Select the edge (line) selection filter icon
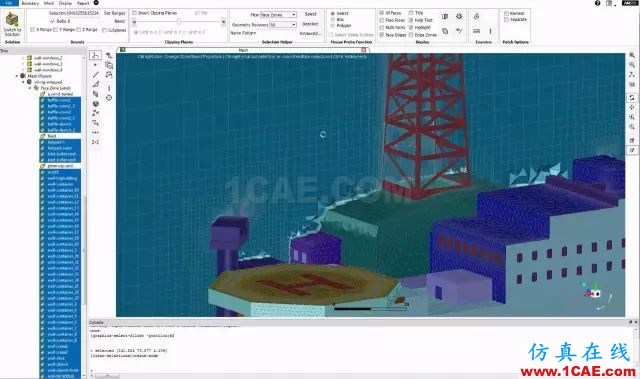Screen dimensions: 640x379 click(x=96, y=74)
